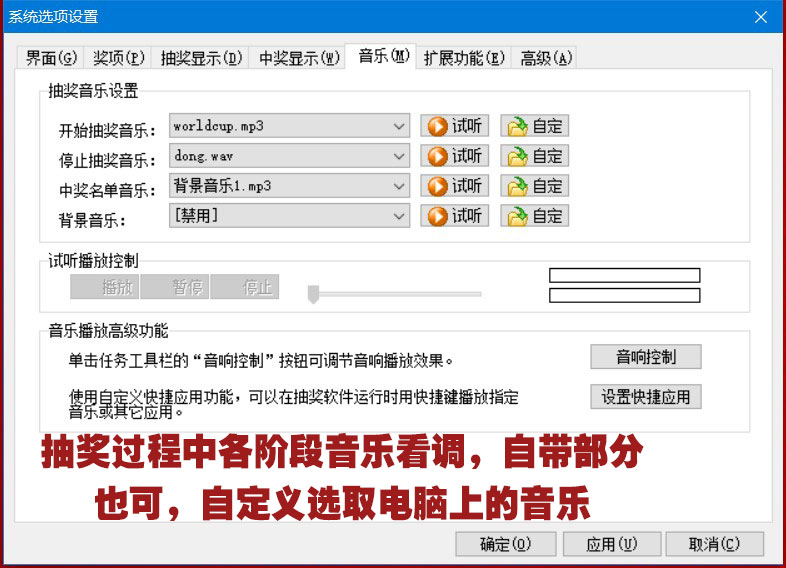The image size is (786, 568).
Task: Click 试听 beside 背景音乐
Action: click(x=454, y=216)
